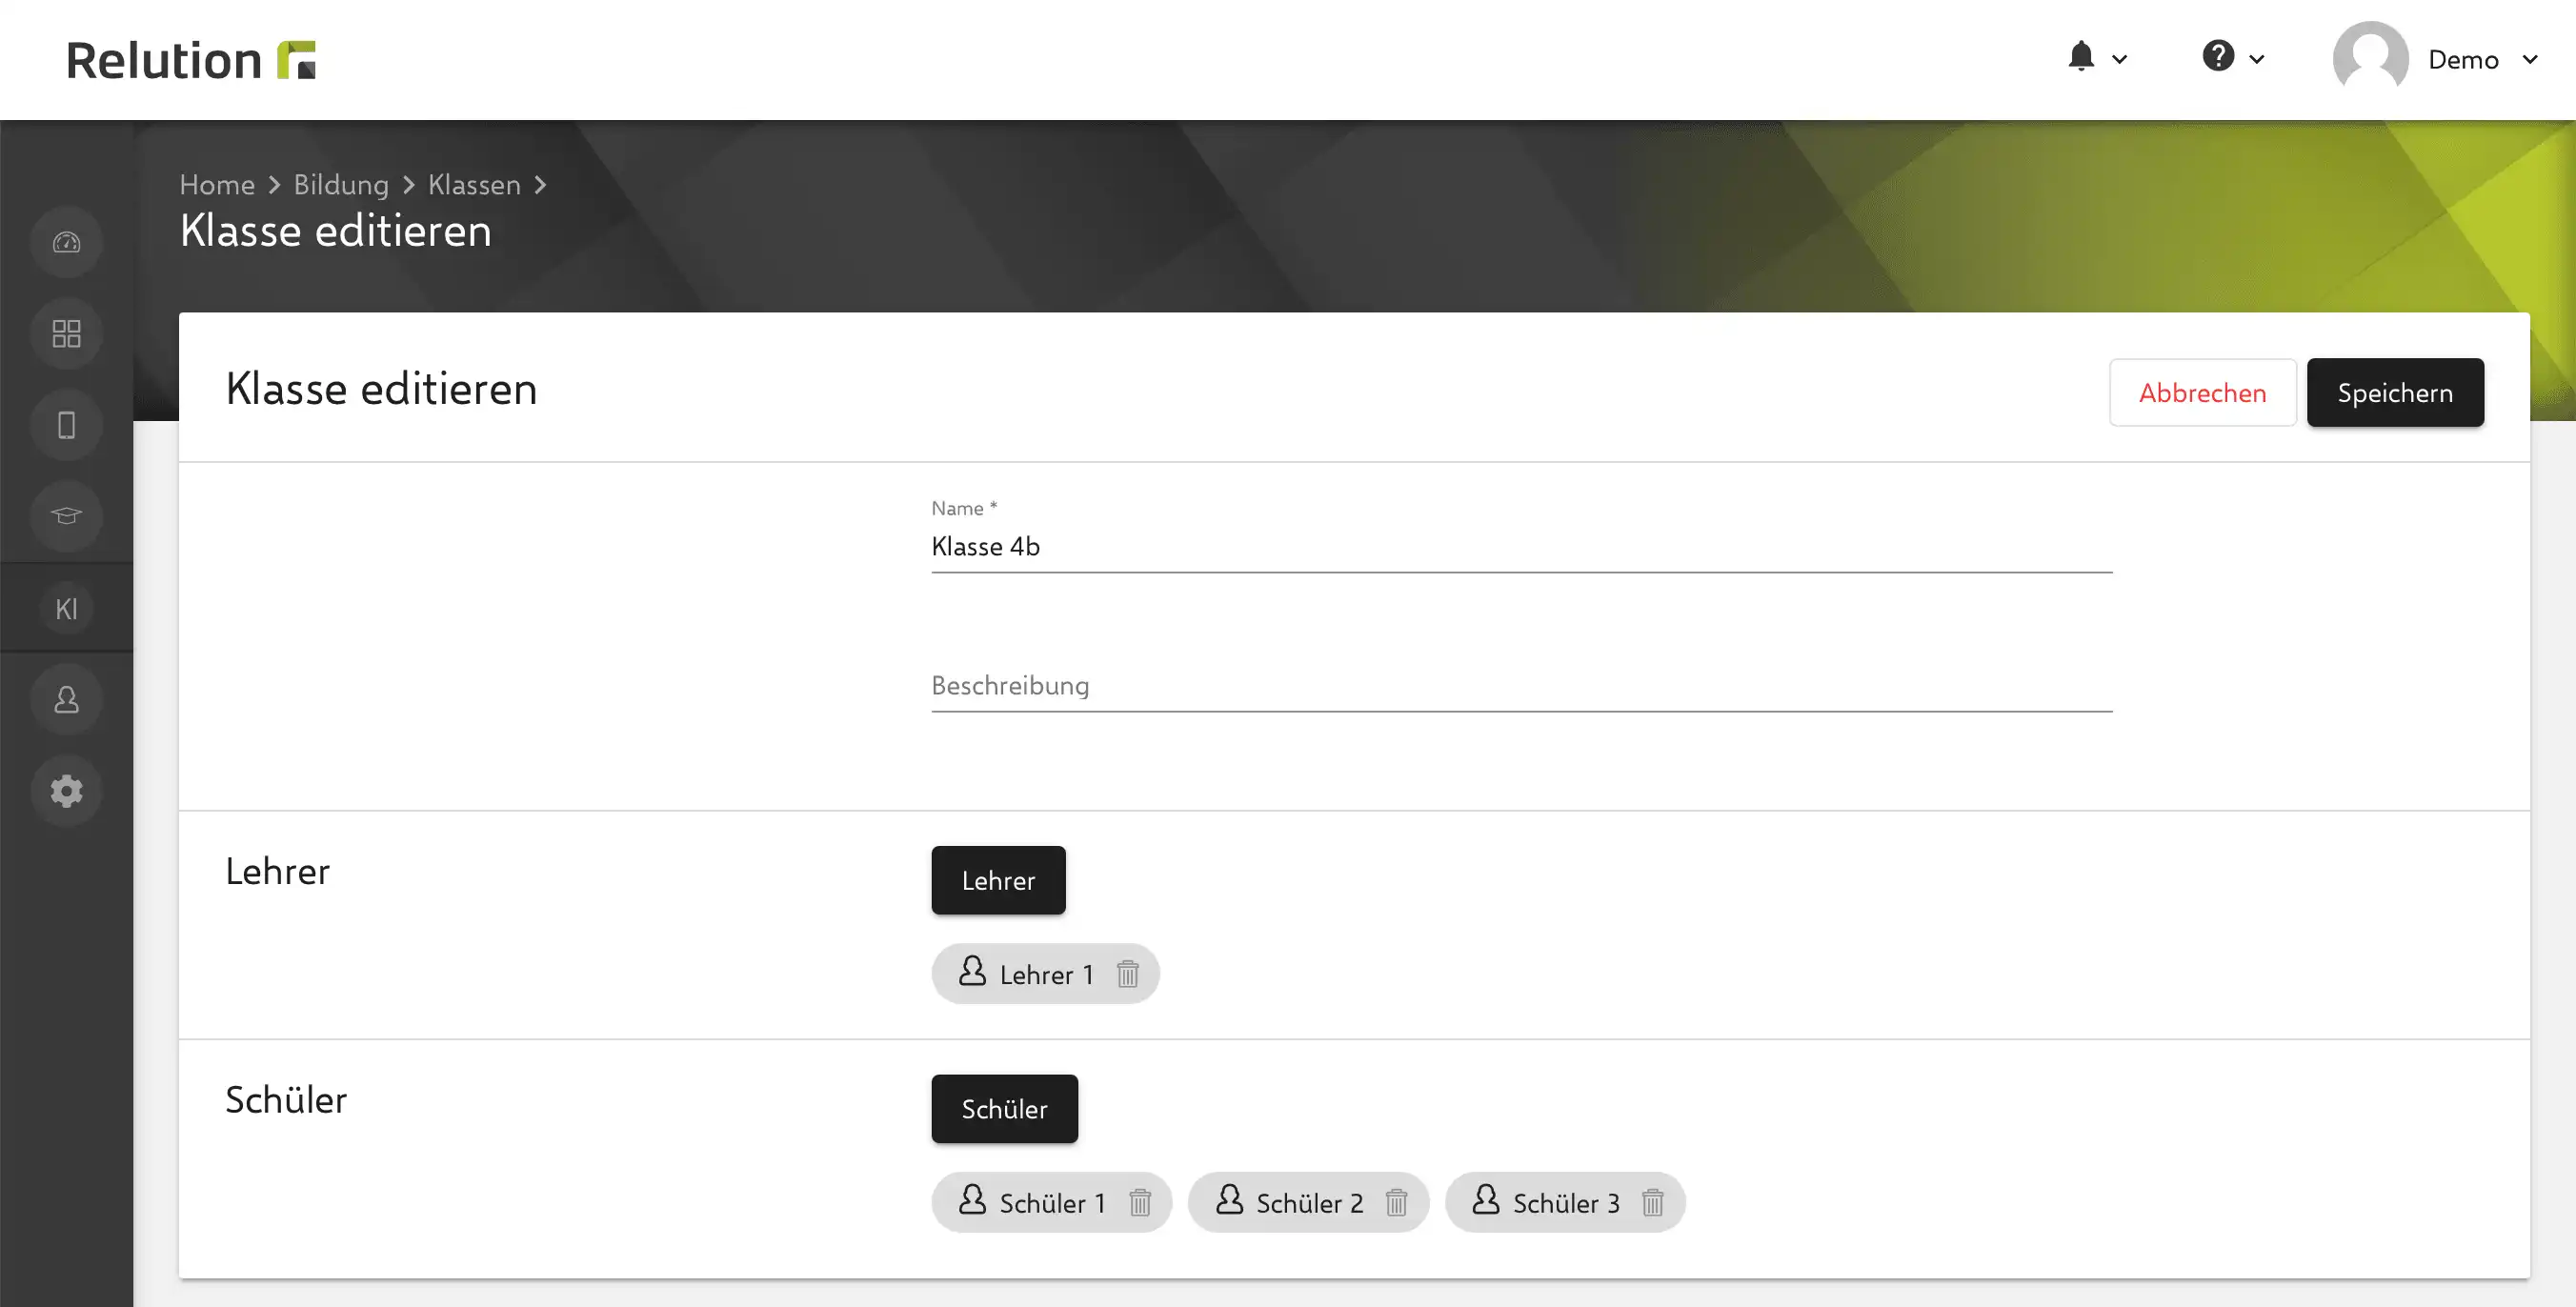Open the apps grid icon in sidebar
Screen dimensions: 2576x1307
click(66, 334)
